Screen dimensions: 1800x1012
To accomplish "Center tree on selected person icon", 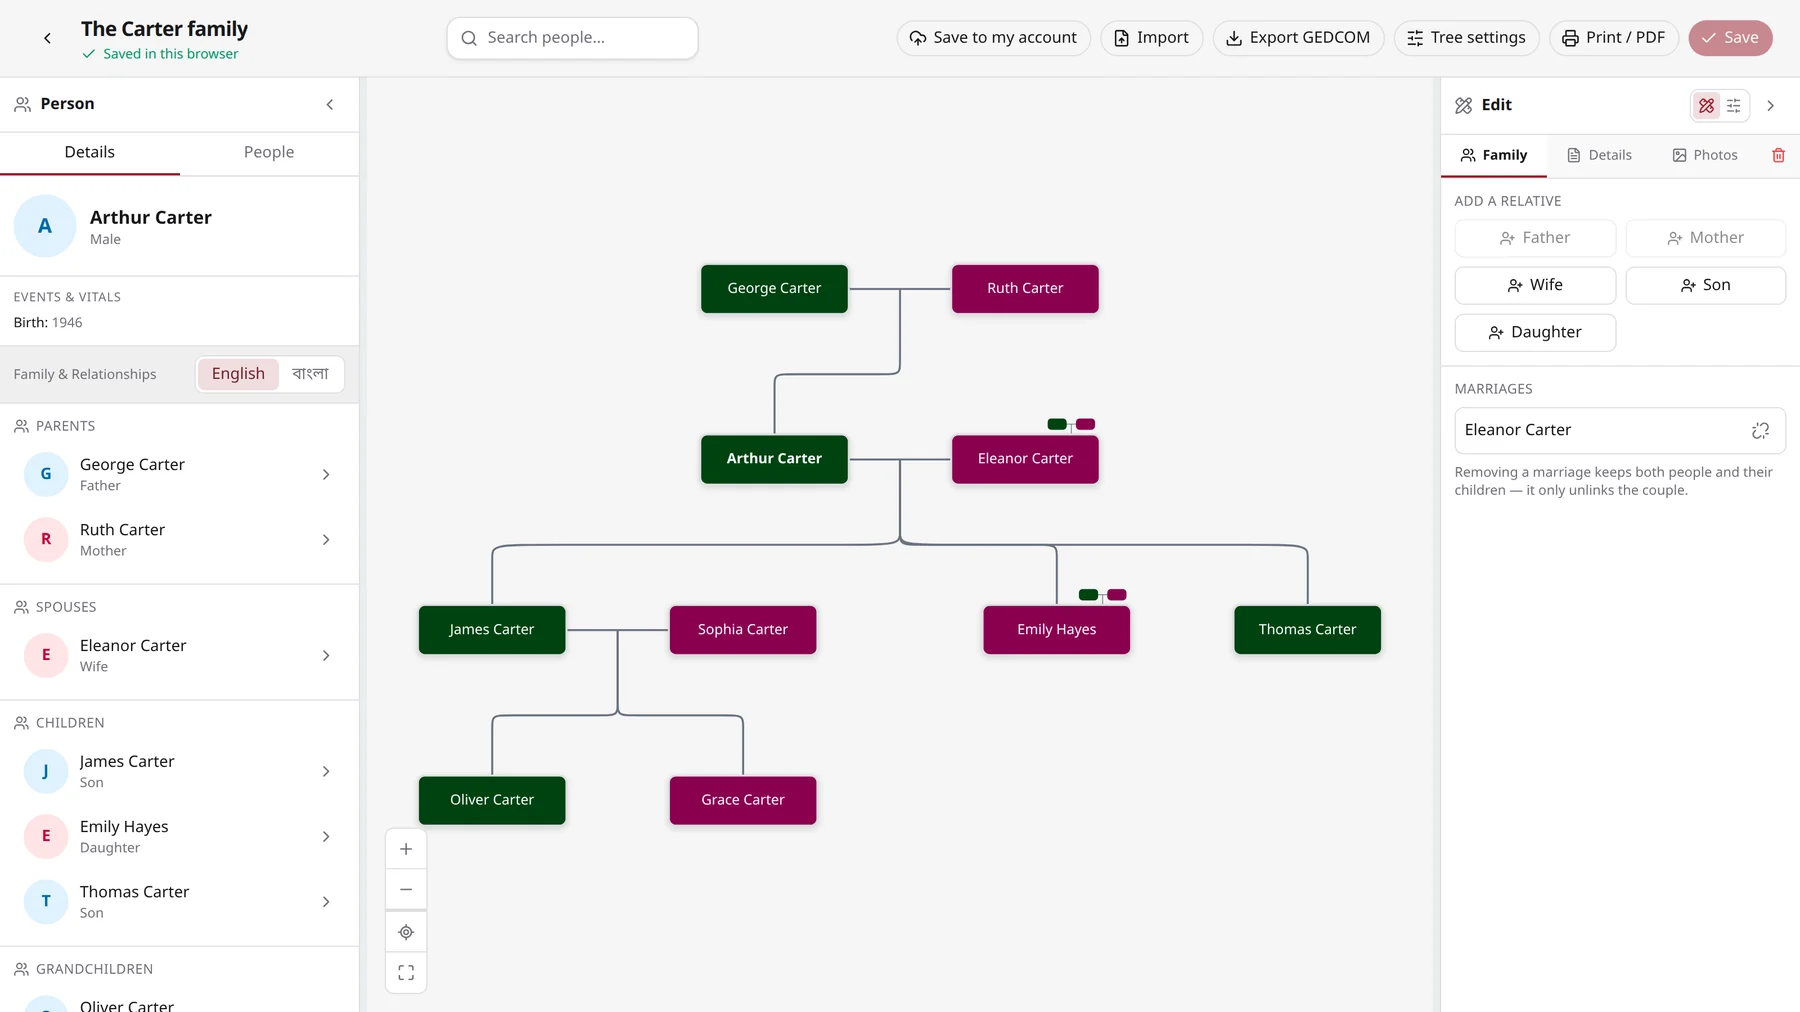I will pos(406,932).
